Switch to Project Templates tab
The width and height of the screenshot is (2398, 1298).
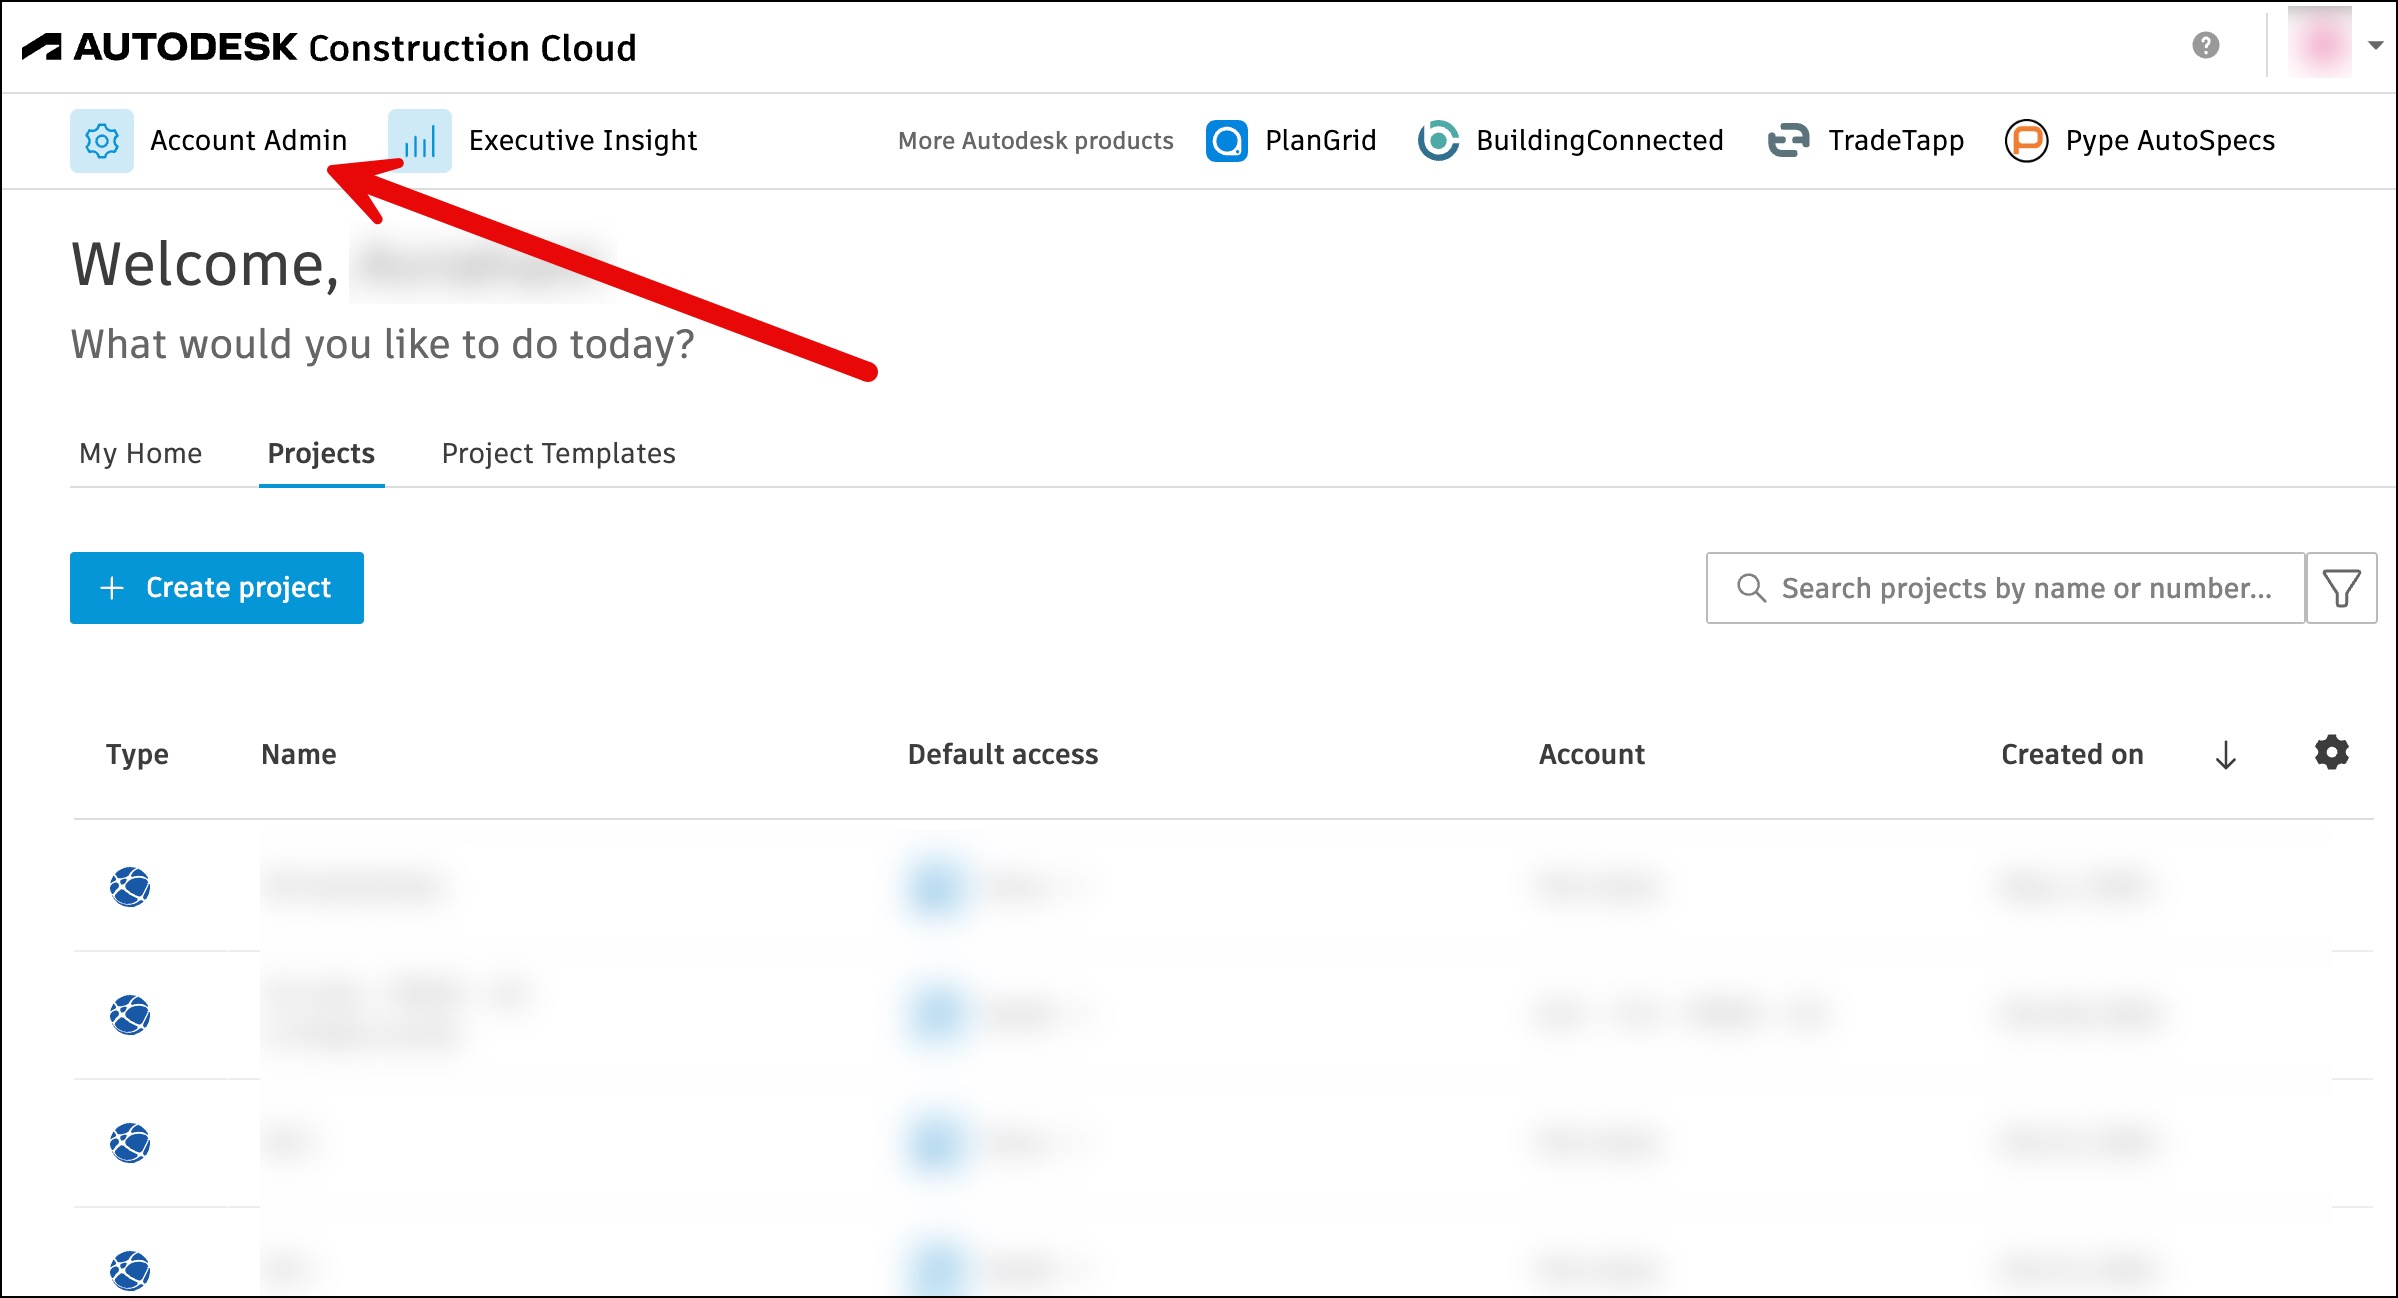coord(558,454)
